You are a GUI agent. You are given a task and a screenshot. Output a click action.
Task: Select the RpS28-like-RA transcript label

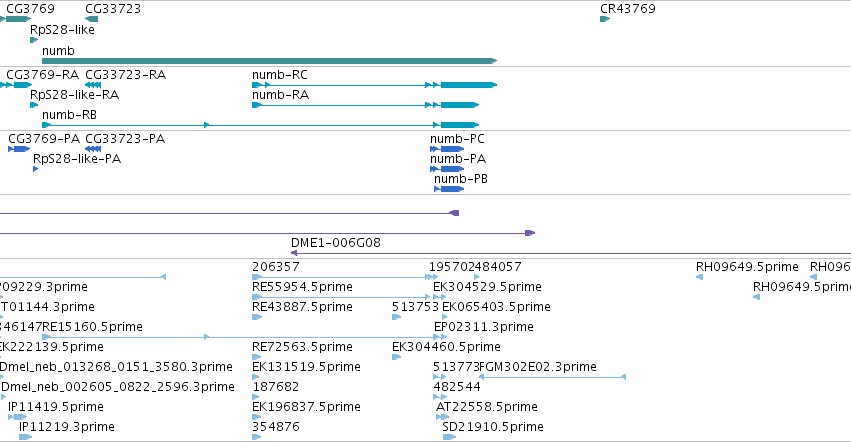[x=74, y=94]
